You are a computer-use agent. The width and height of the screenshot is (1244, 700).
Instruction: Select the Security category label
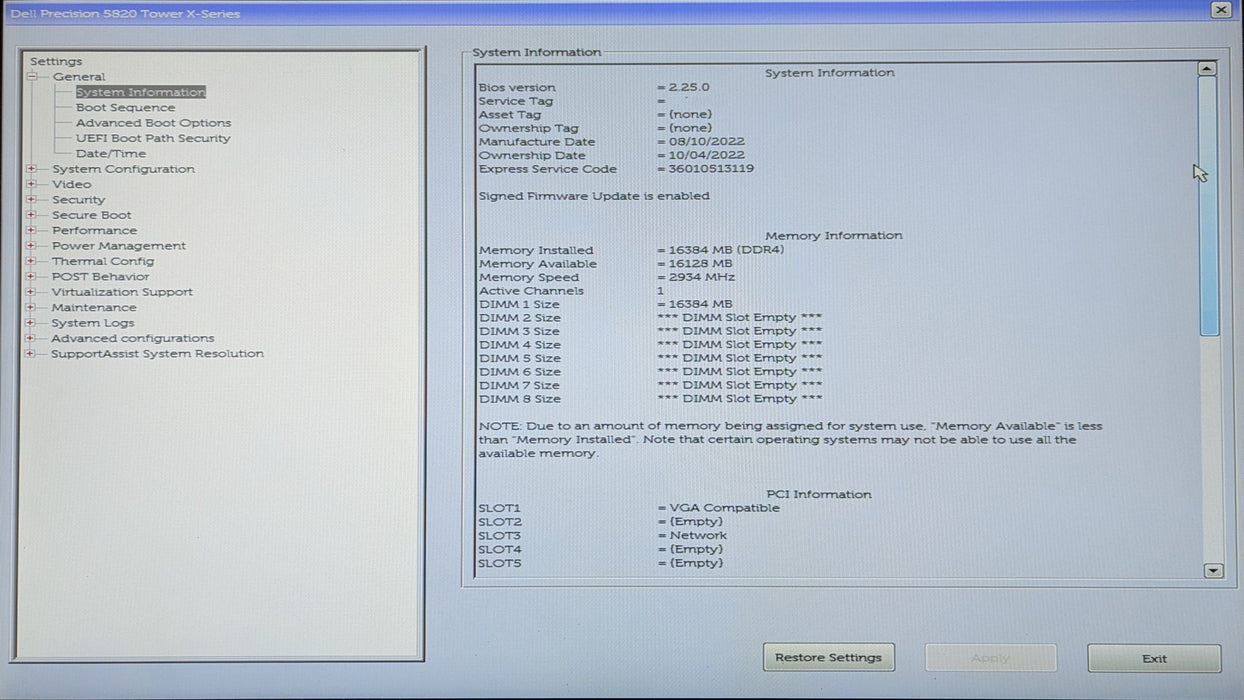coord(78,200)
